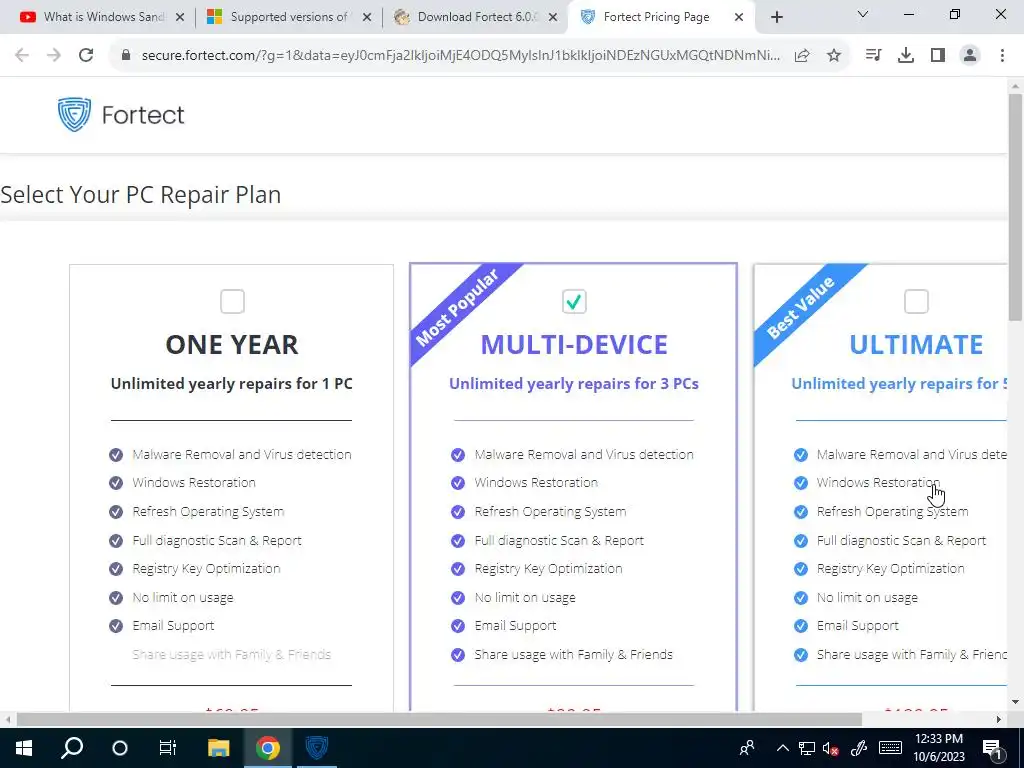Bookmark this page with star icon
Viewport: 1024px width, 768px height.
pyautogui.click(x=834, y=56)
